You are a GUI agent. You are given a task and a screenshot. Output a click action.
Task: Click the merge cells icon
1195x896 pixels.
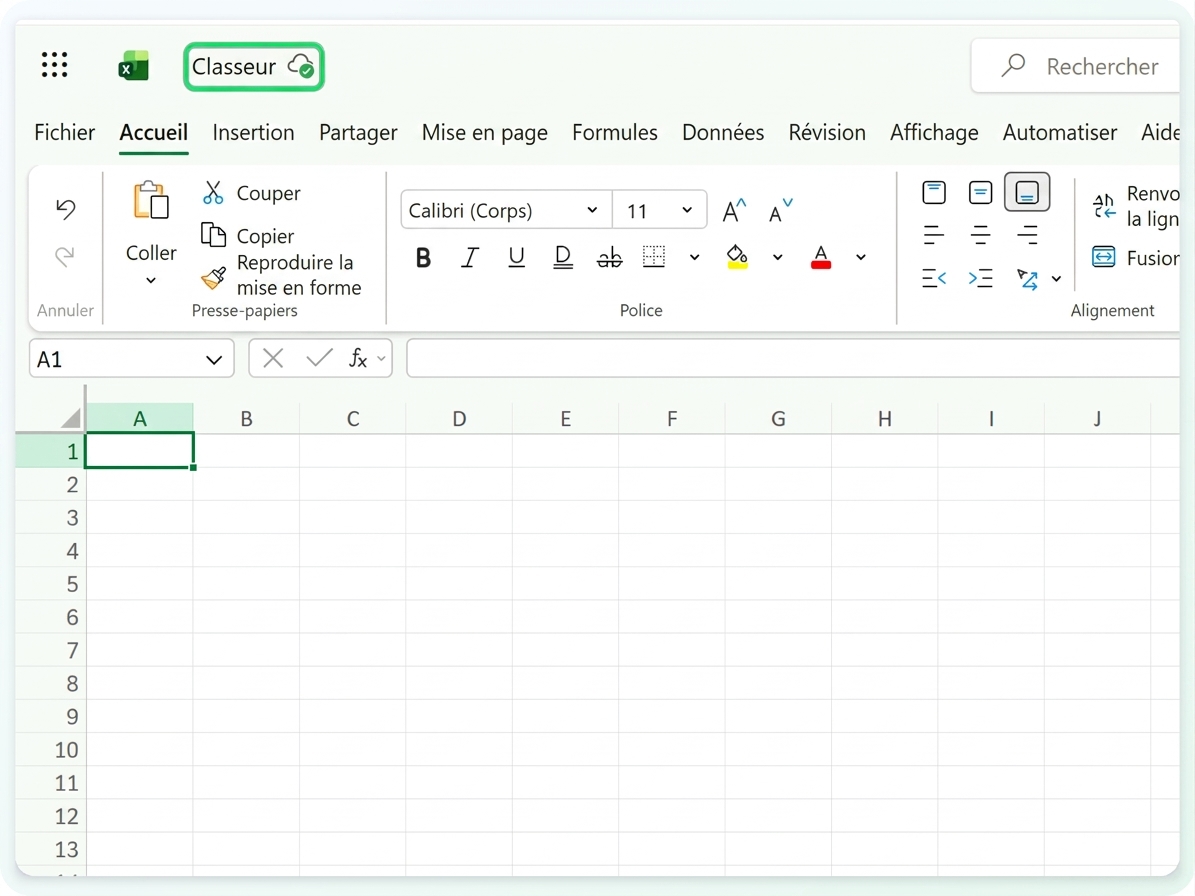(1104, 257)
